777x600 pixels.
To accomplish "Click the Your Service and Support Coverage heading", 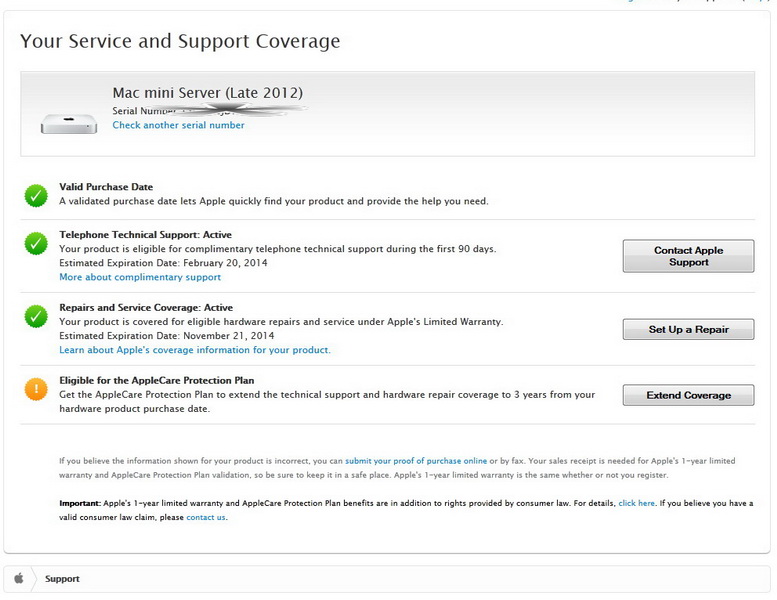I will [180, 41].
